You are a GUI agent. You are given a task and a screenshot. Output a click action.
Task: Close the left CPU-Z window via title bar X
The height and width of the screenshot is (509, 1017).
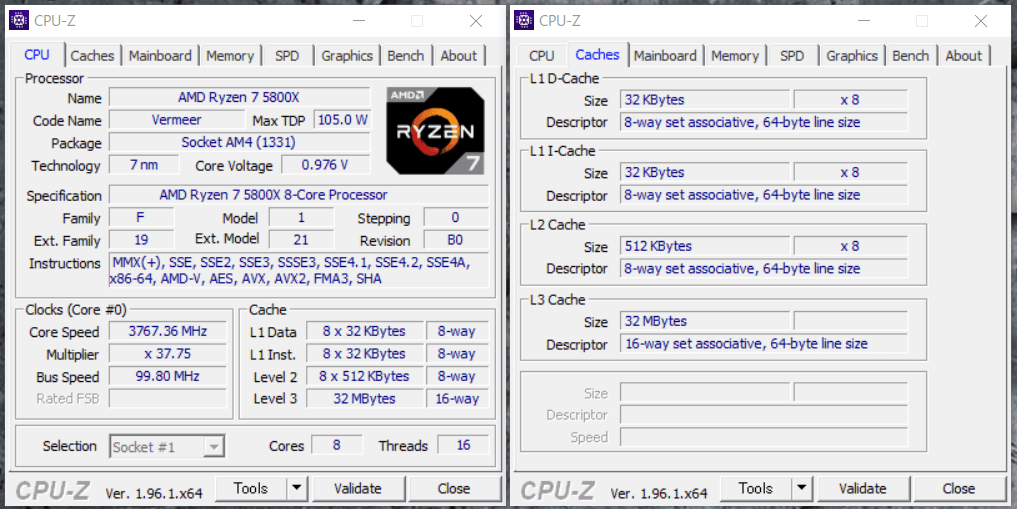pos(476,21)
